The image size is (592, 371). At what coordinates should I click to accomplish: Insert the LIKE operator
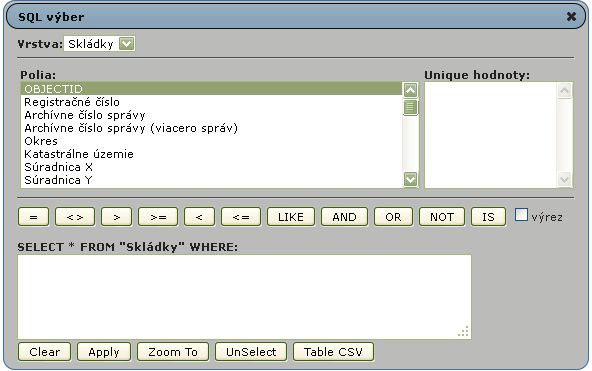(x=291, y=217)
